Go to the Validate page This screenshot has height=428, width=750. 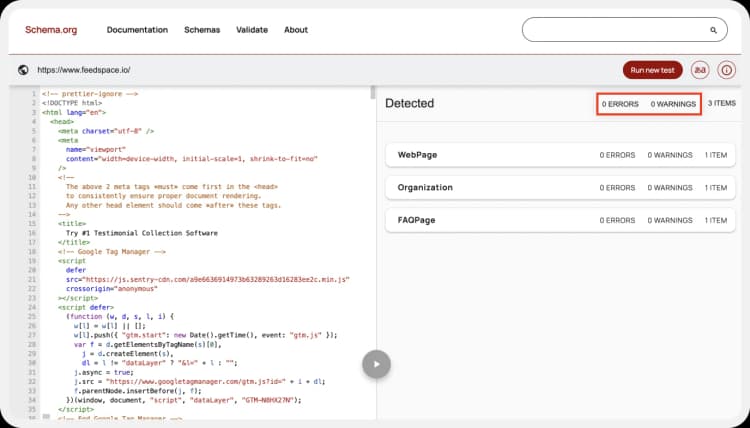tap(252, 30)
